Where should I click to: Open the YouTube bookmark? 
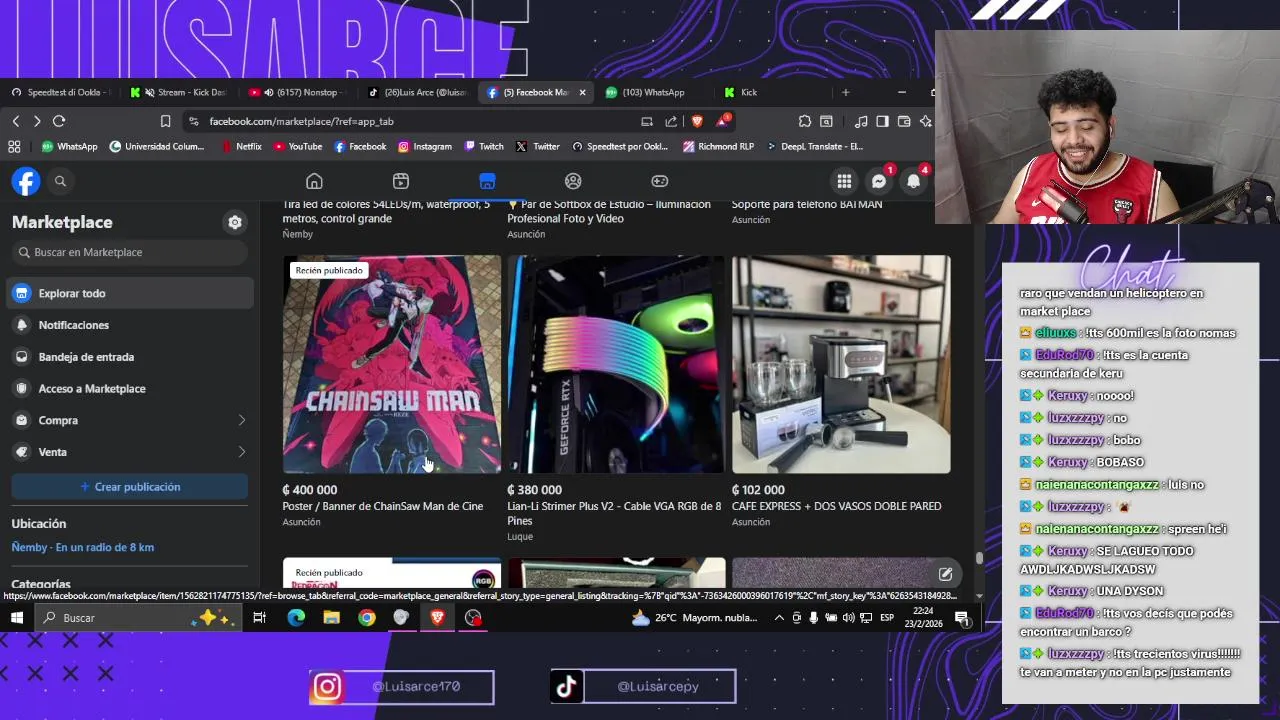coord(297,146)
